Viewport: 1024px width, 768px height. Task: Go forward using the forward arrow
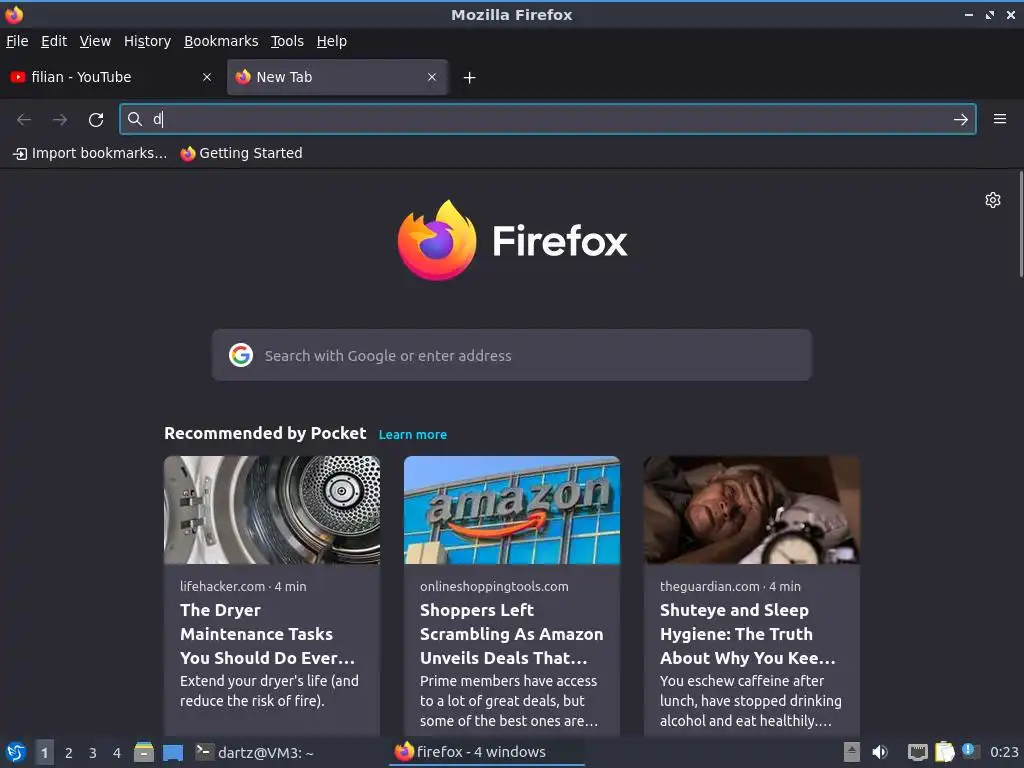(x=60, y=120)
